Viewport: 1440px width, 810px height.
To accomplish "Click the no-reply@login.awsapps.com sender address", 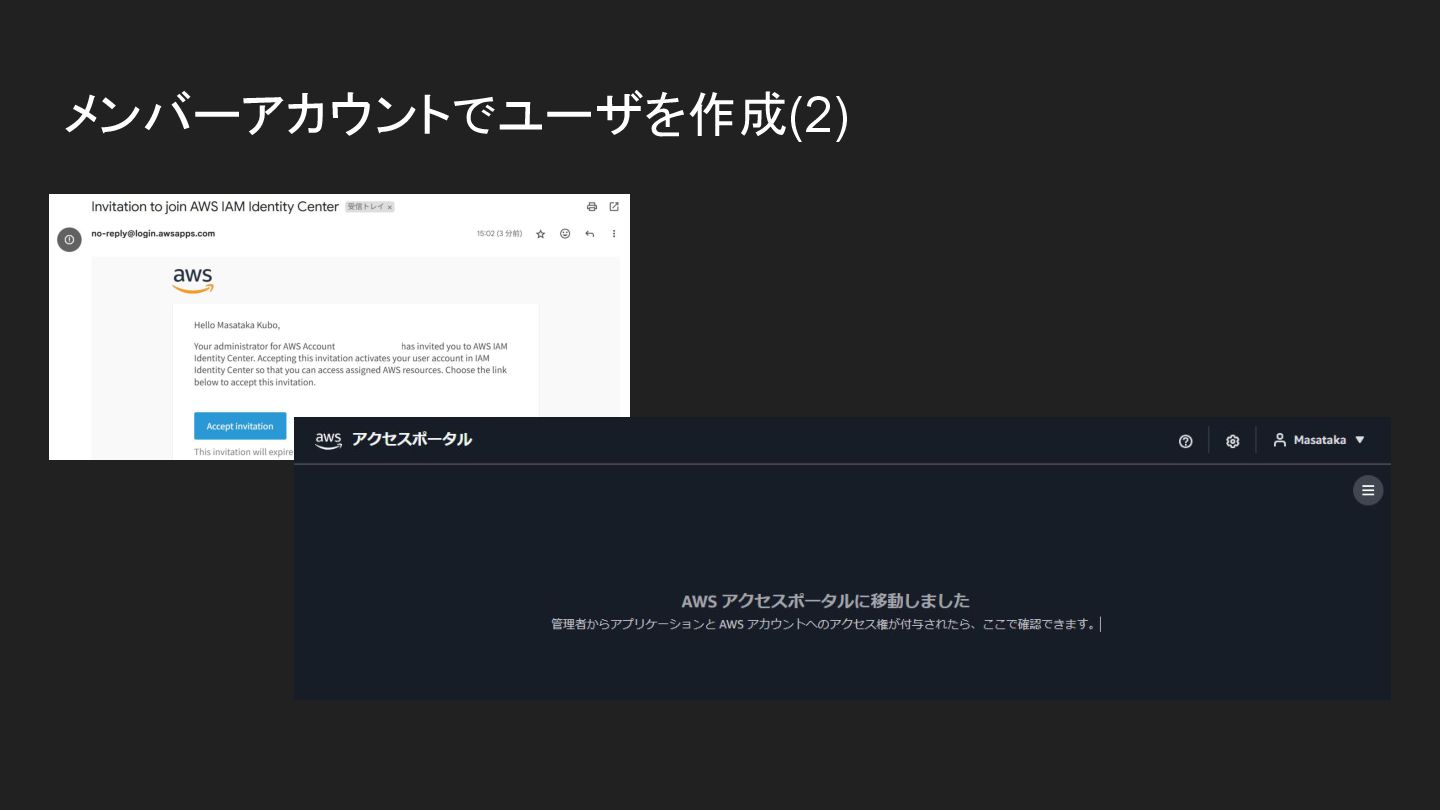I will (153, 234).
